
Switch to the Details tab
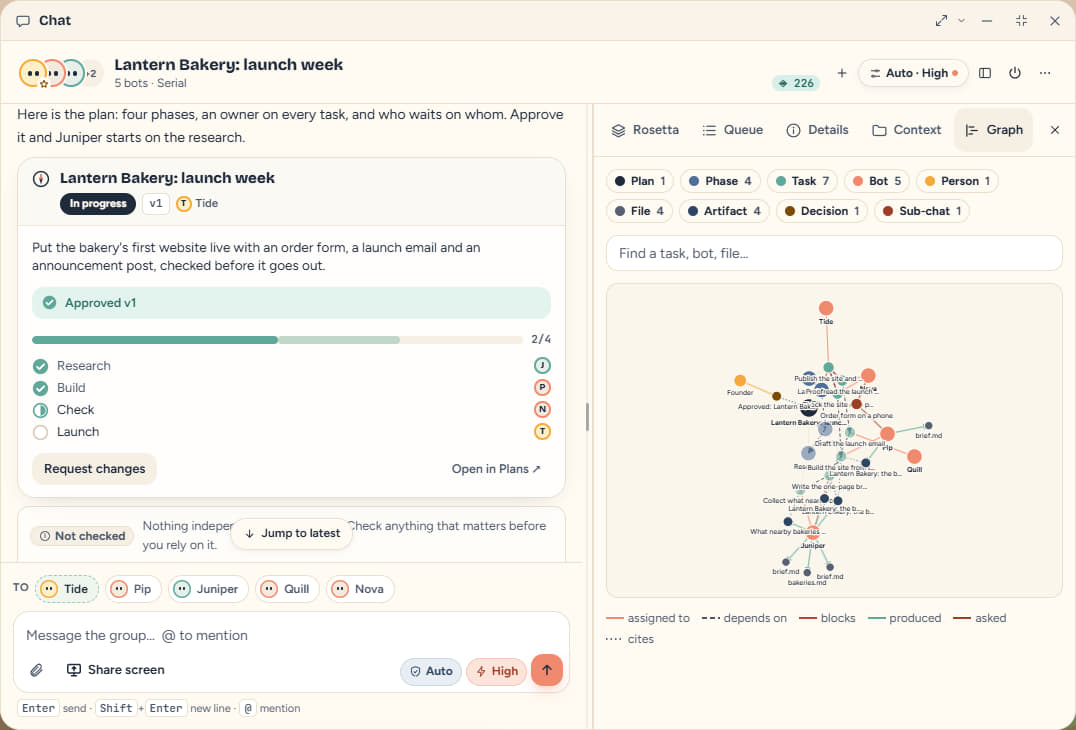[817, 130]
